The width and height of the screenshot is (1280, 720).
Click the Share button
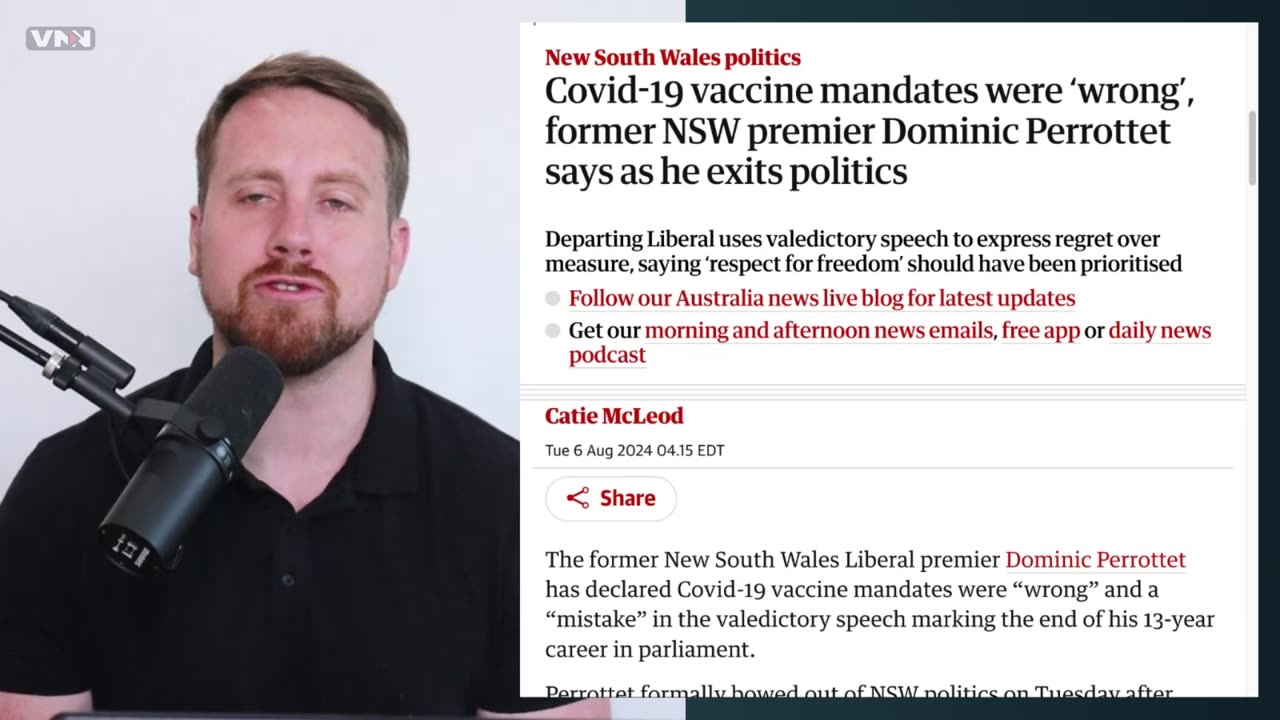(611, 498)
